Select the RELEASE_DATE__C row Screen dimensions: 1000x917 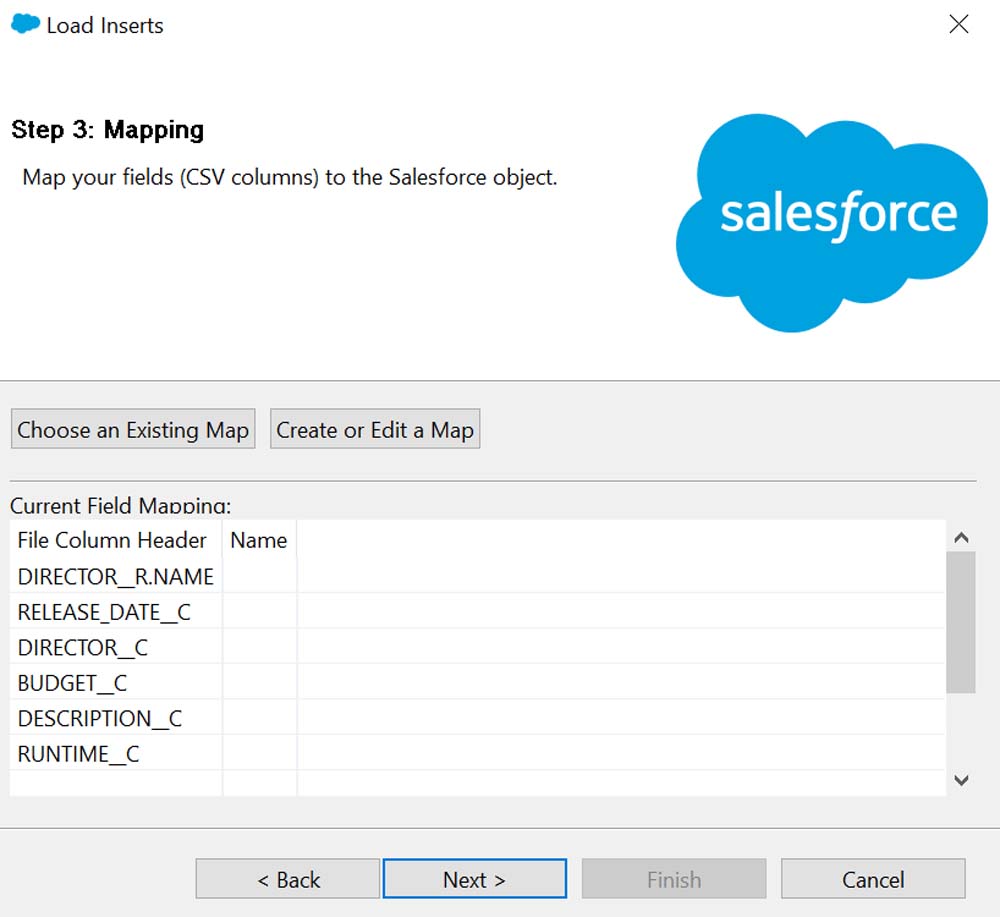104,612
